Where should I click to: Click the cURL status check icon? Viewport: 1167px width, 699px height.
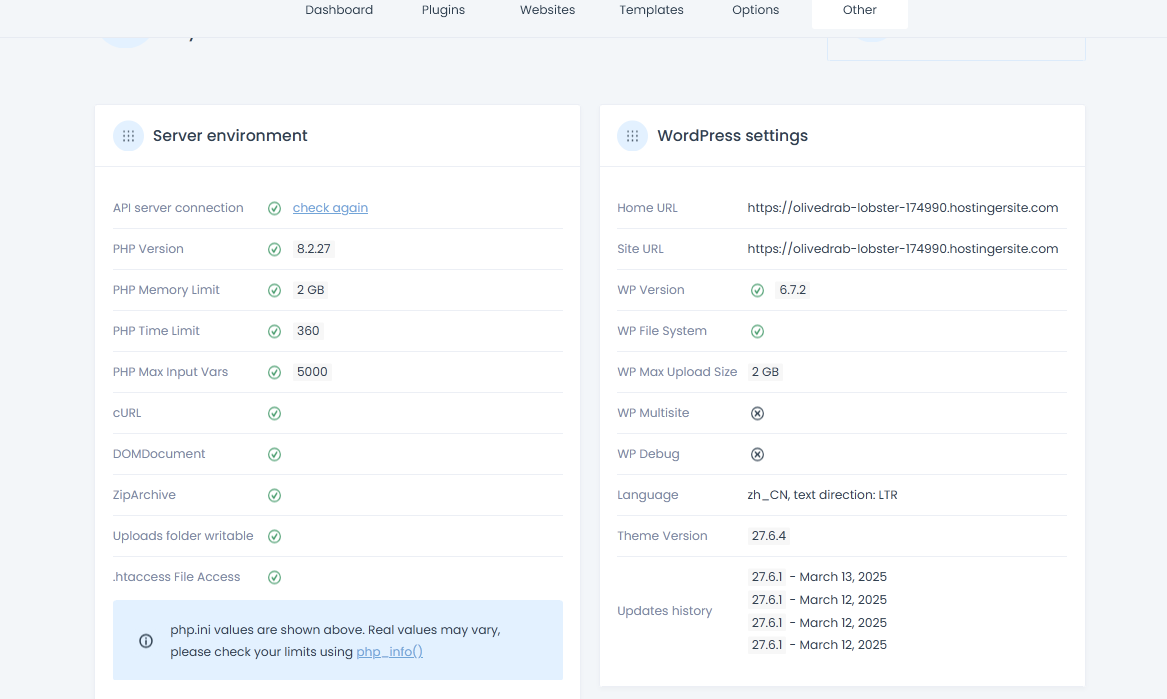tap(274, 413)
